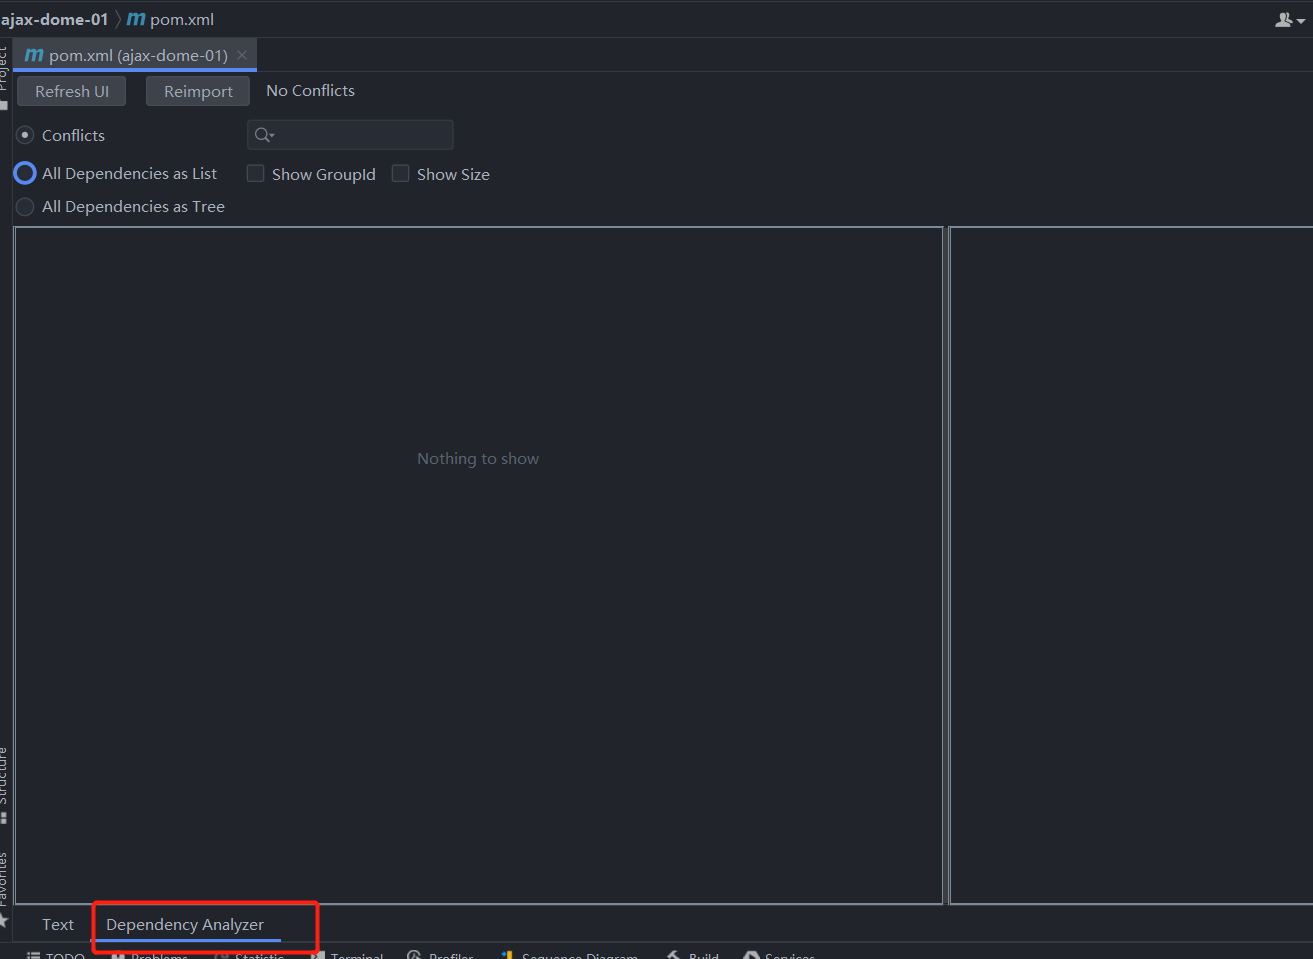The width and height of the screenshot is (1313, 959).
Task: Click the Refresh UI button
Action: point(72,91)
